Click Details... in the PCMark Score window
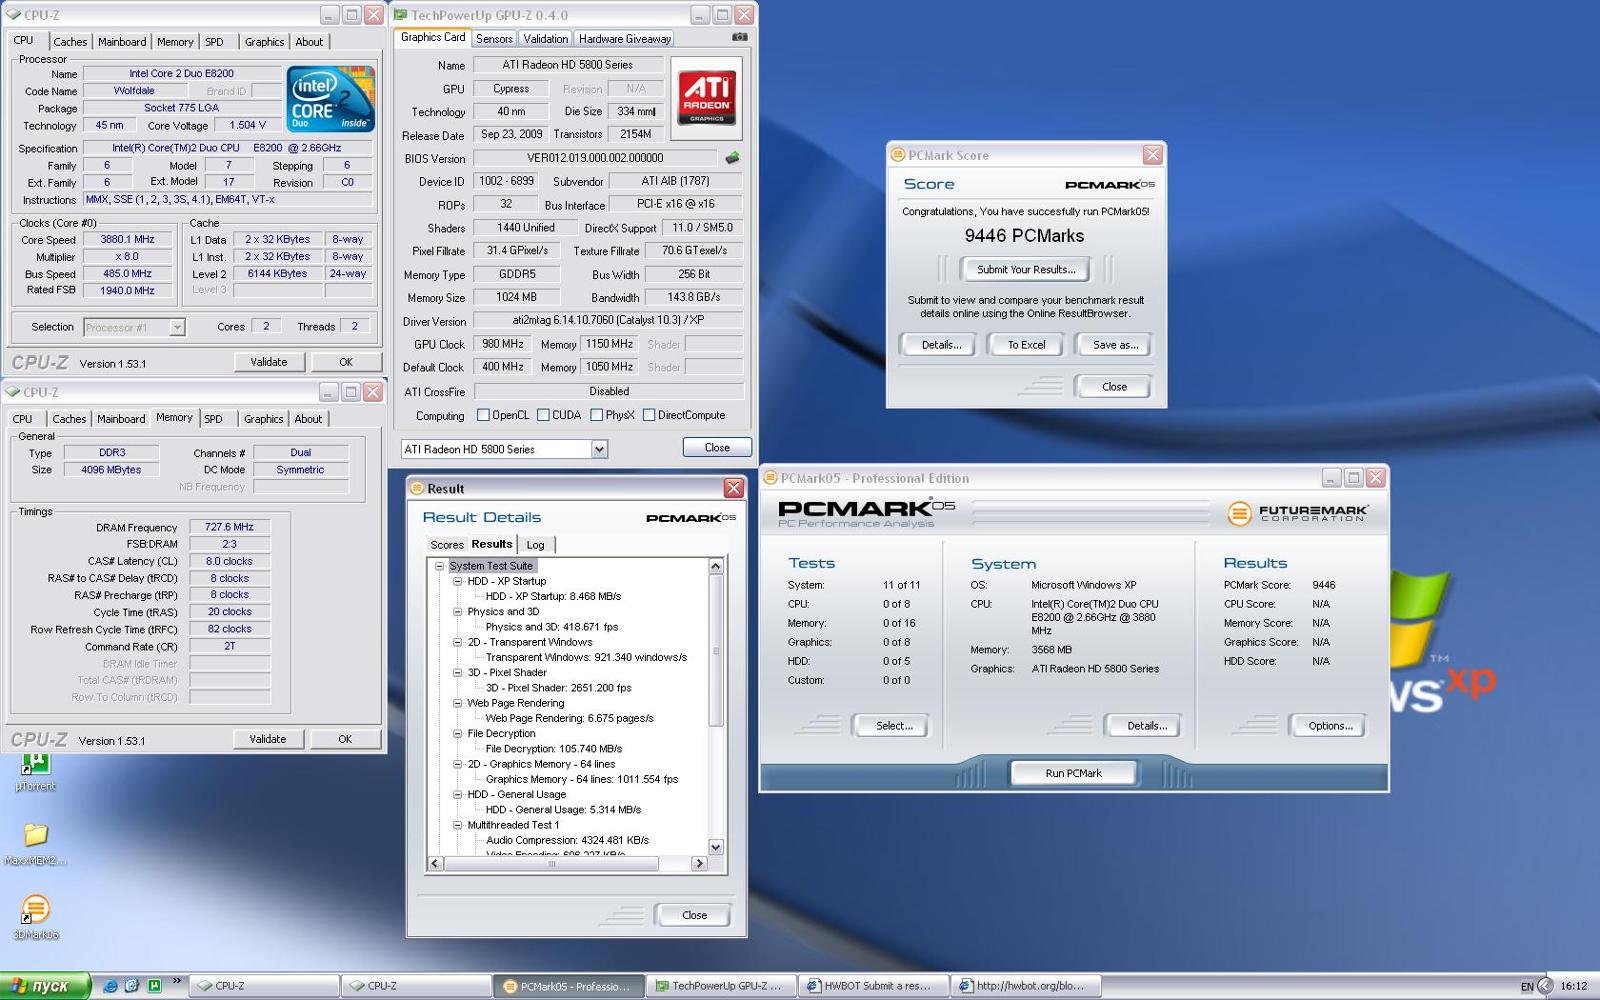Image resolution: width=1600 pixels, height=1000 pixels. point(941,345)
